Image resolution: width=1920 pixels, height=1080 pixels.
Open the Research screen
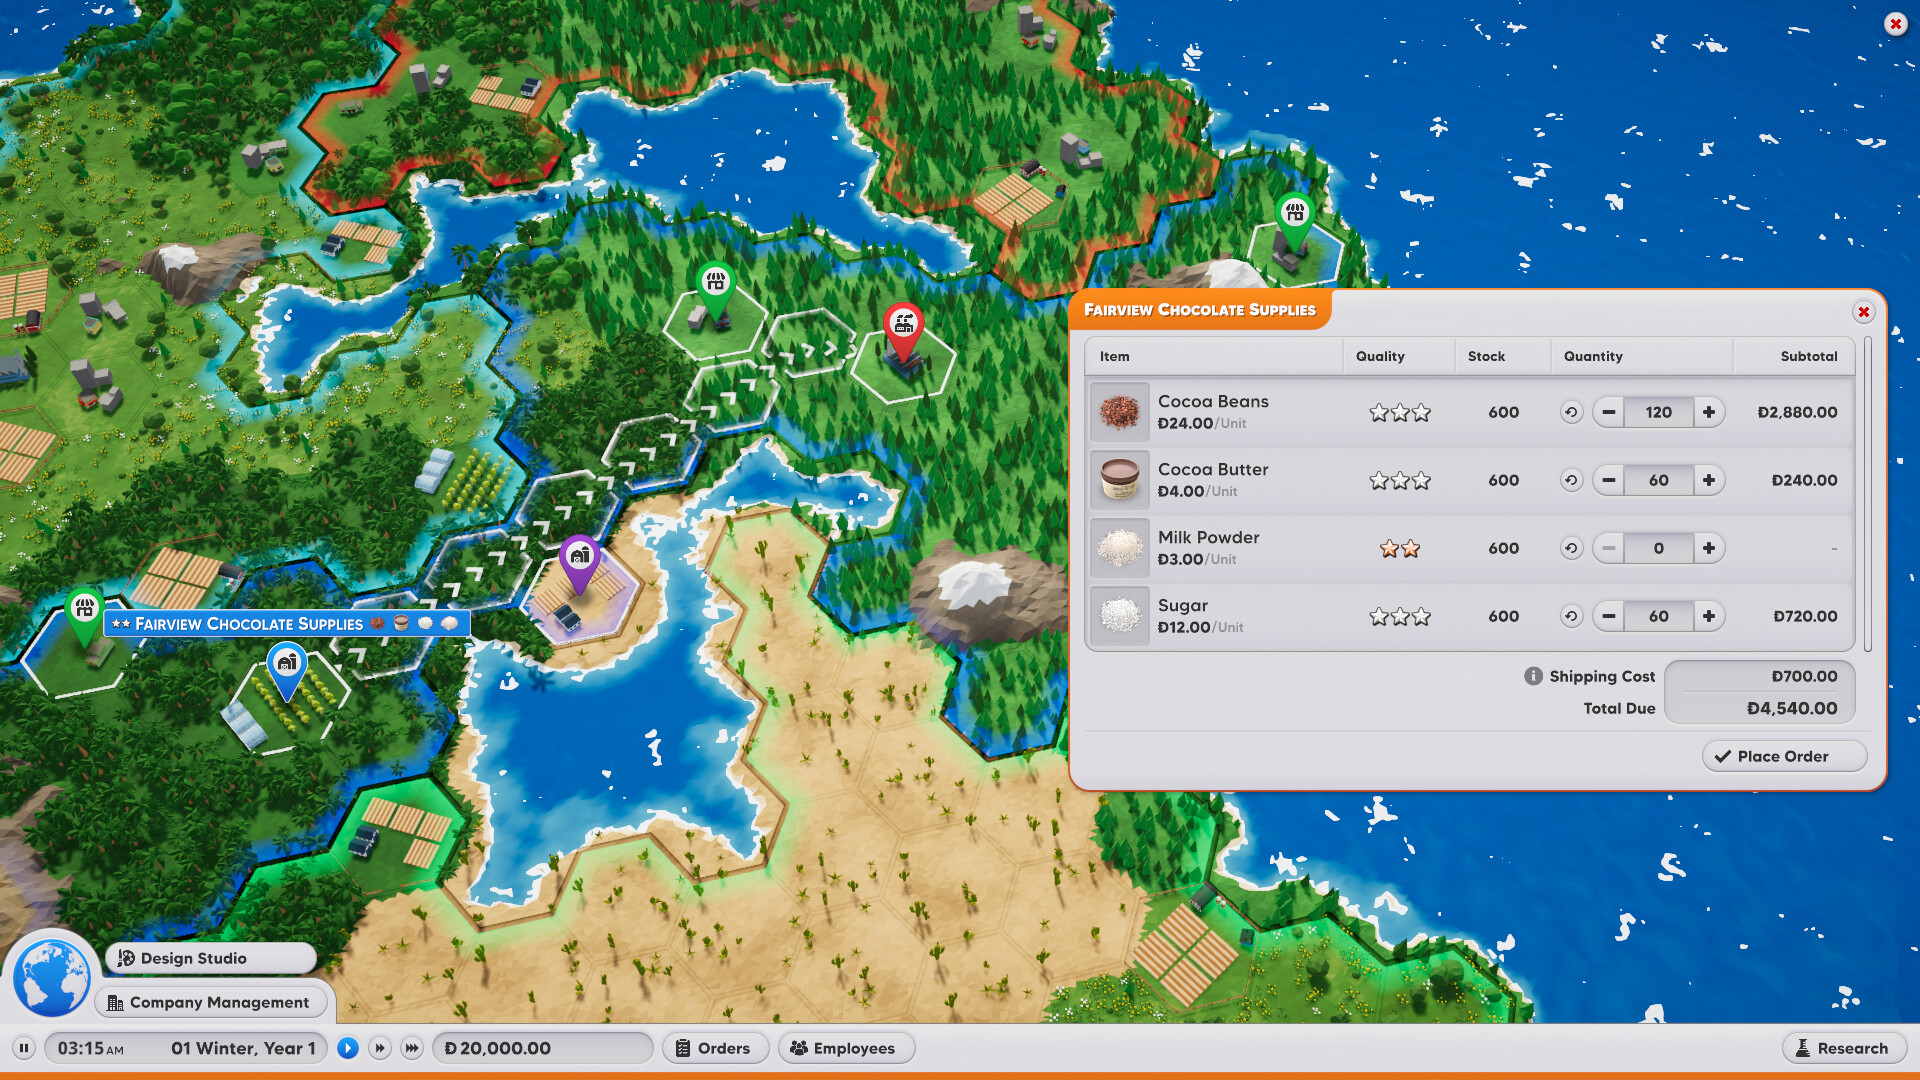[1843, 1048]
